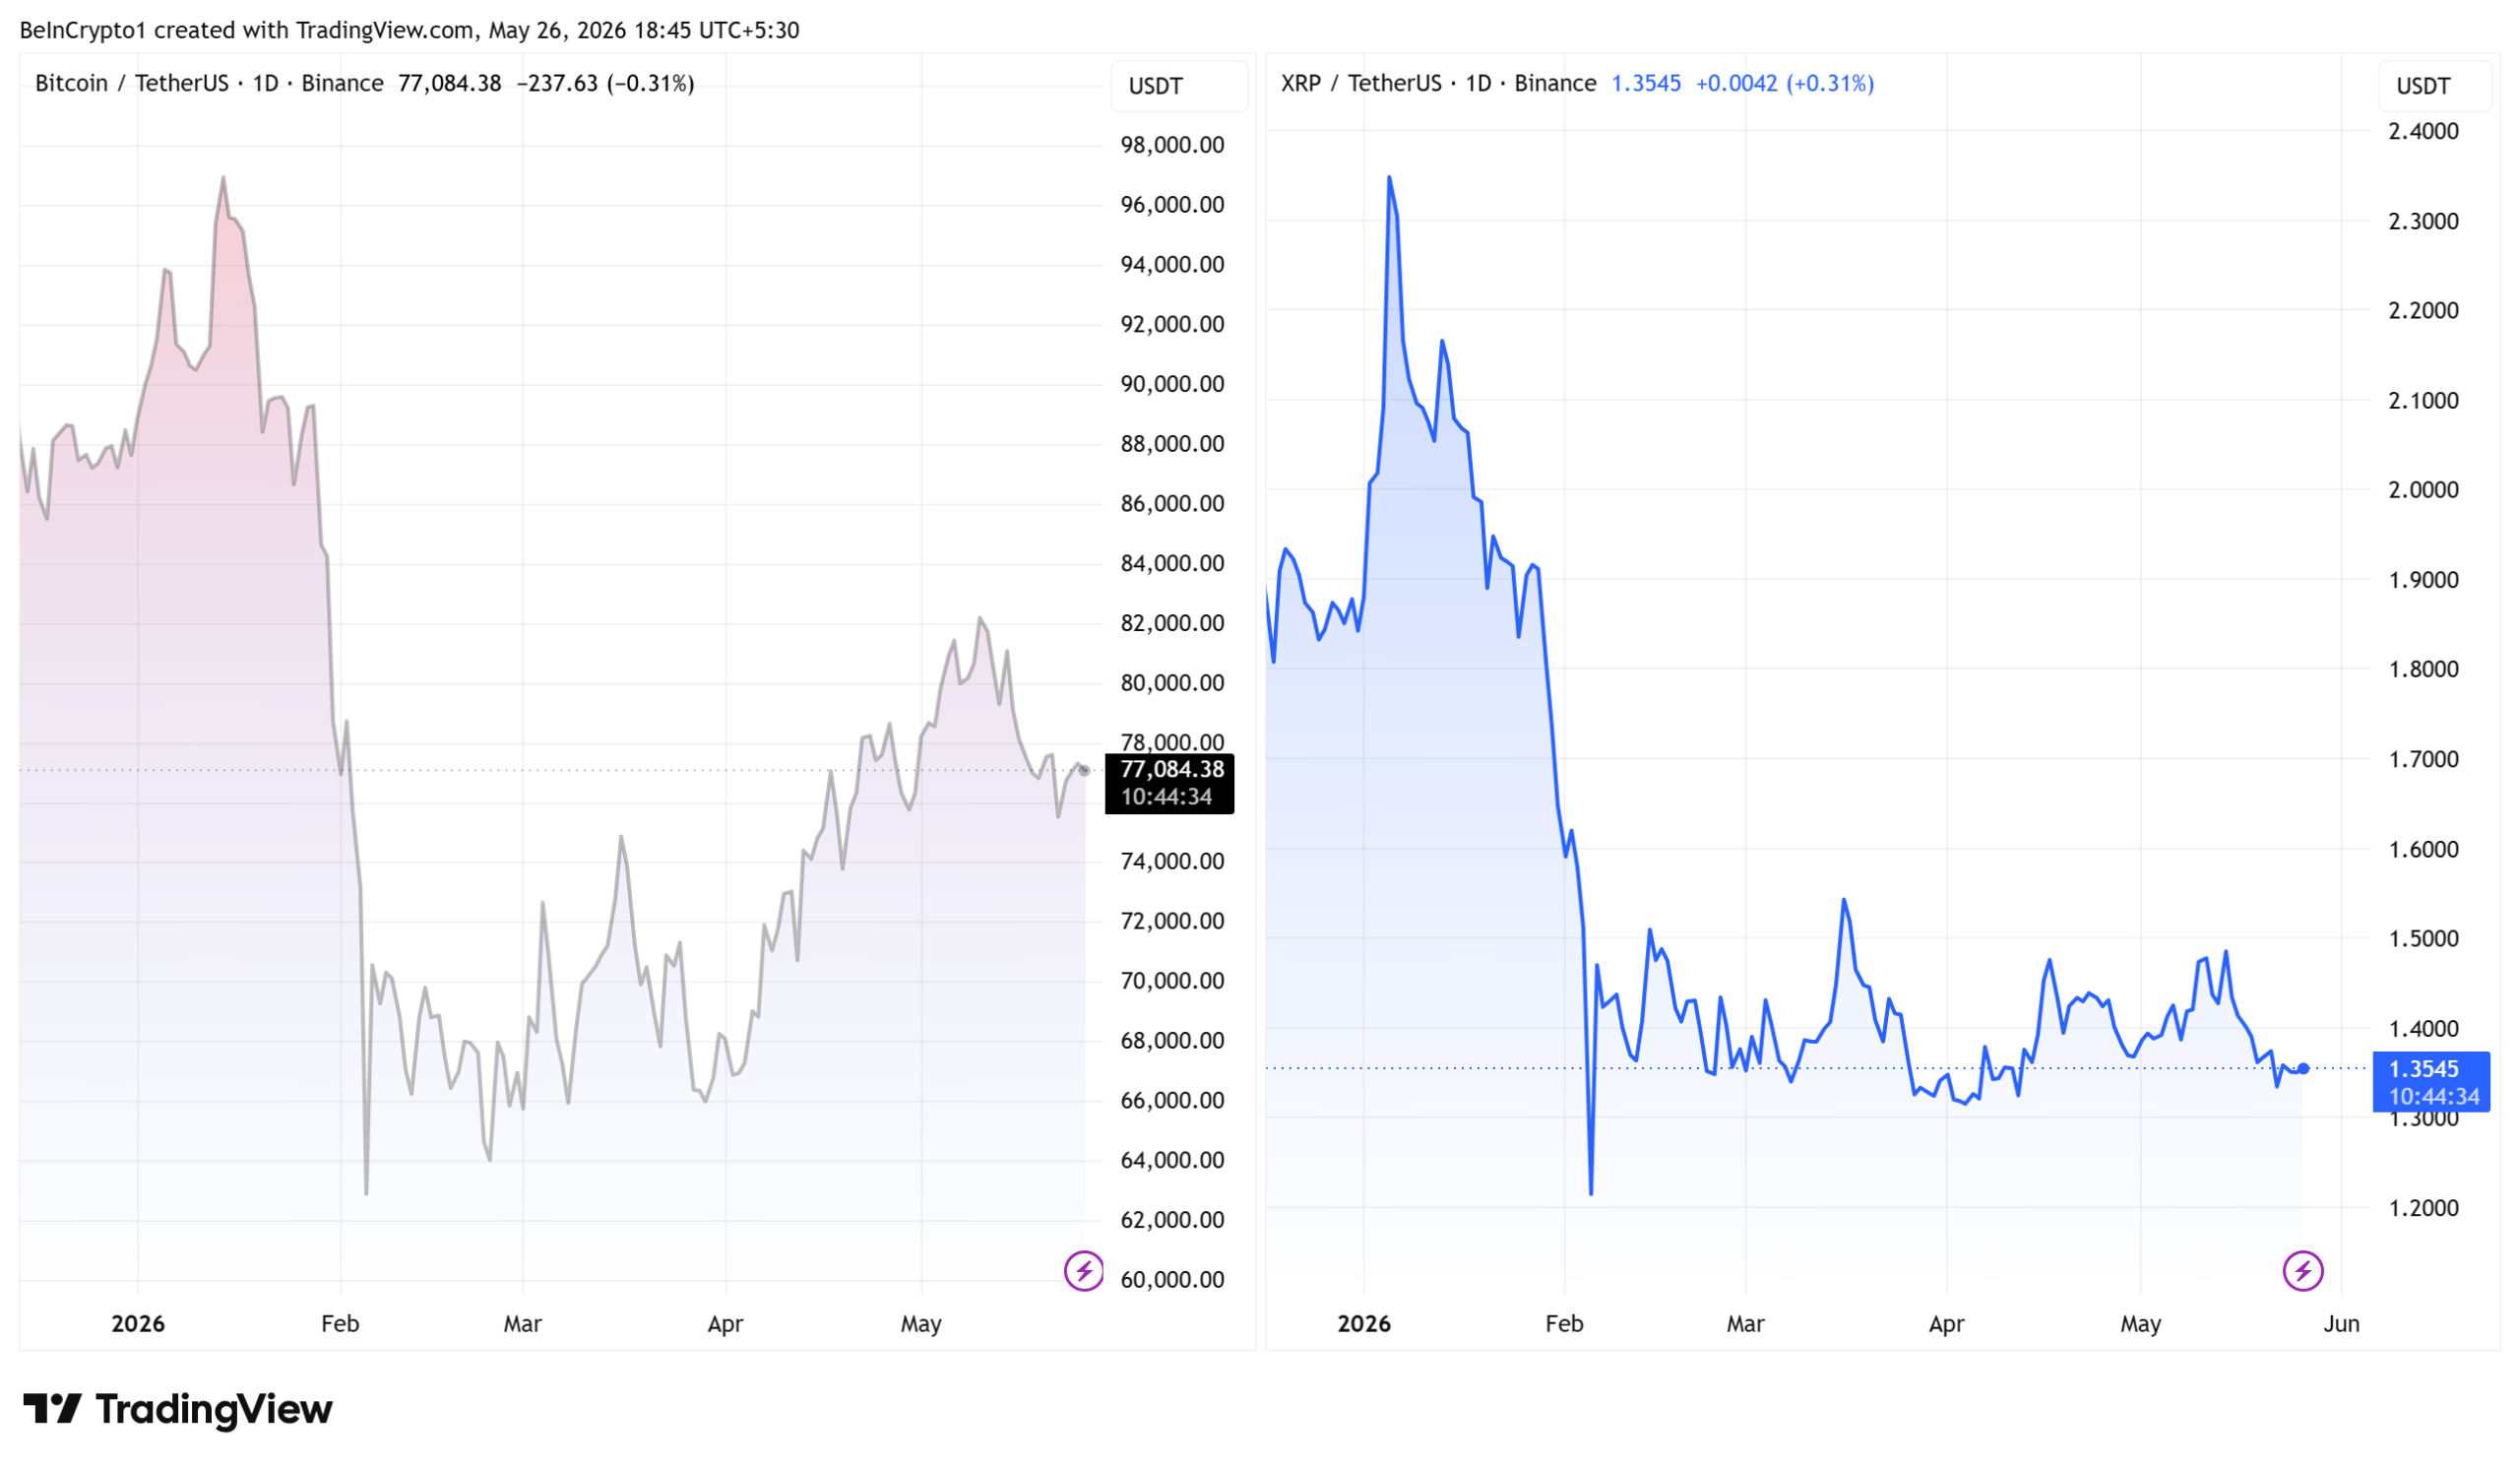
Task: Click the 1.2000 label on the XRP axis
Action: 2423,1208
